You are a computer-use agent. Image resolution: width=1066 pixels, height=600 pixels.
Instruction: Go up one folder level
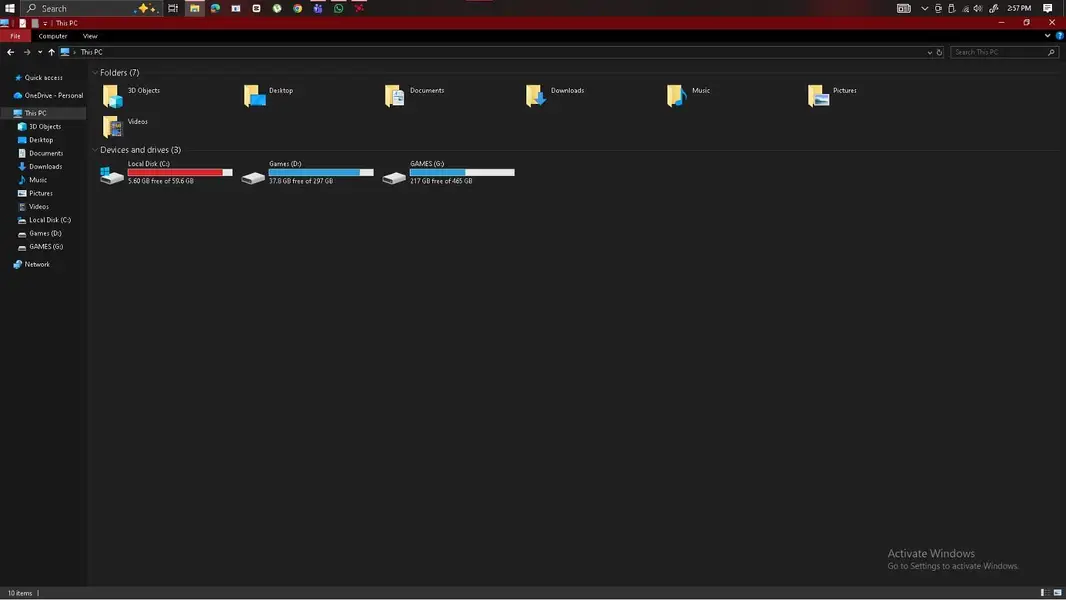[51, 52]
